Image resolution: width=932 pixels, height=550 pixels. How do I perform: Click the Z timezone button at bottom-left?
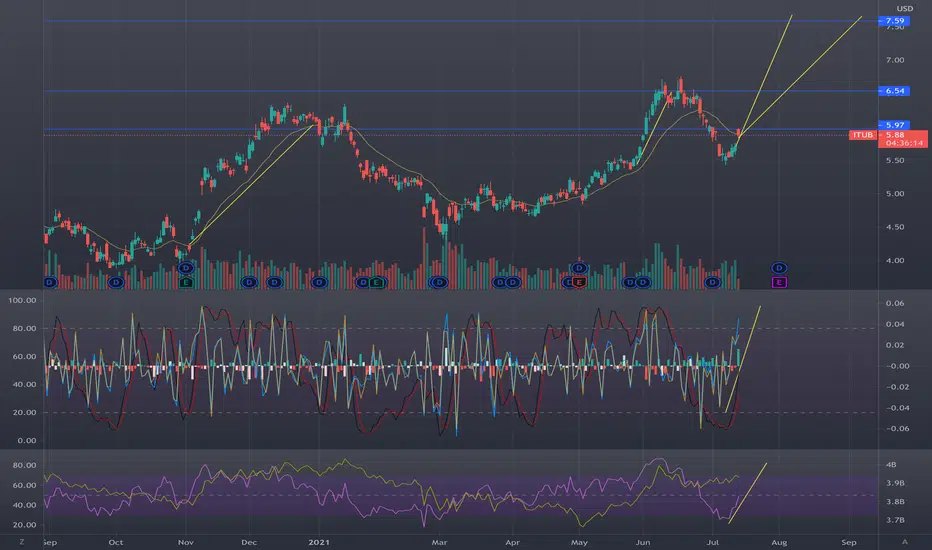point(22,542)
